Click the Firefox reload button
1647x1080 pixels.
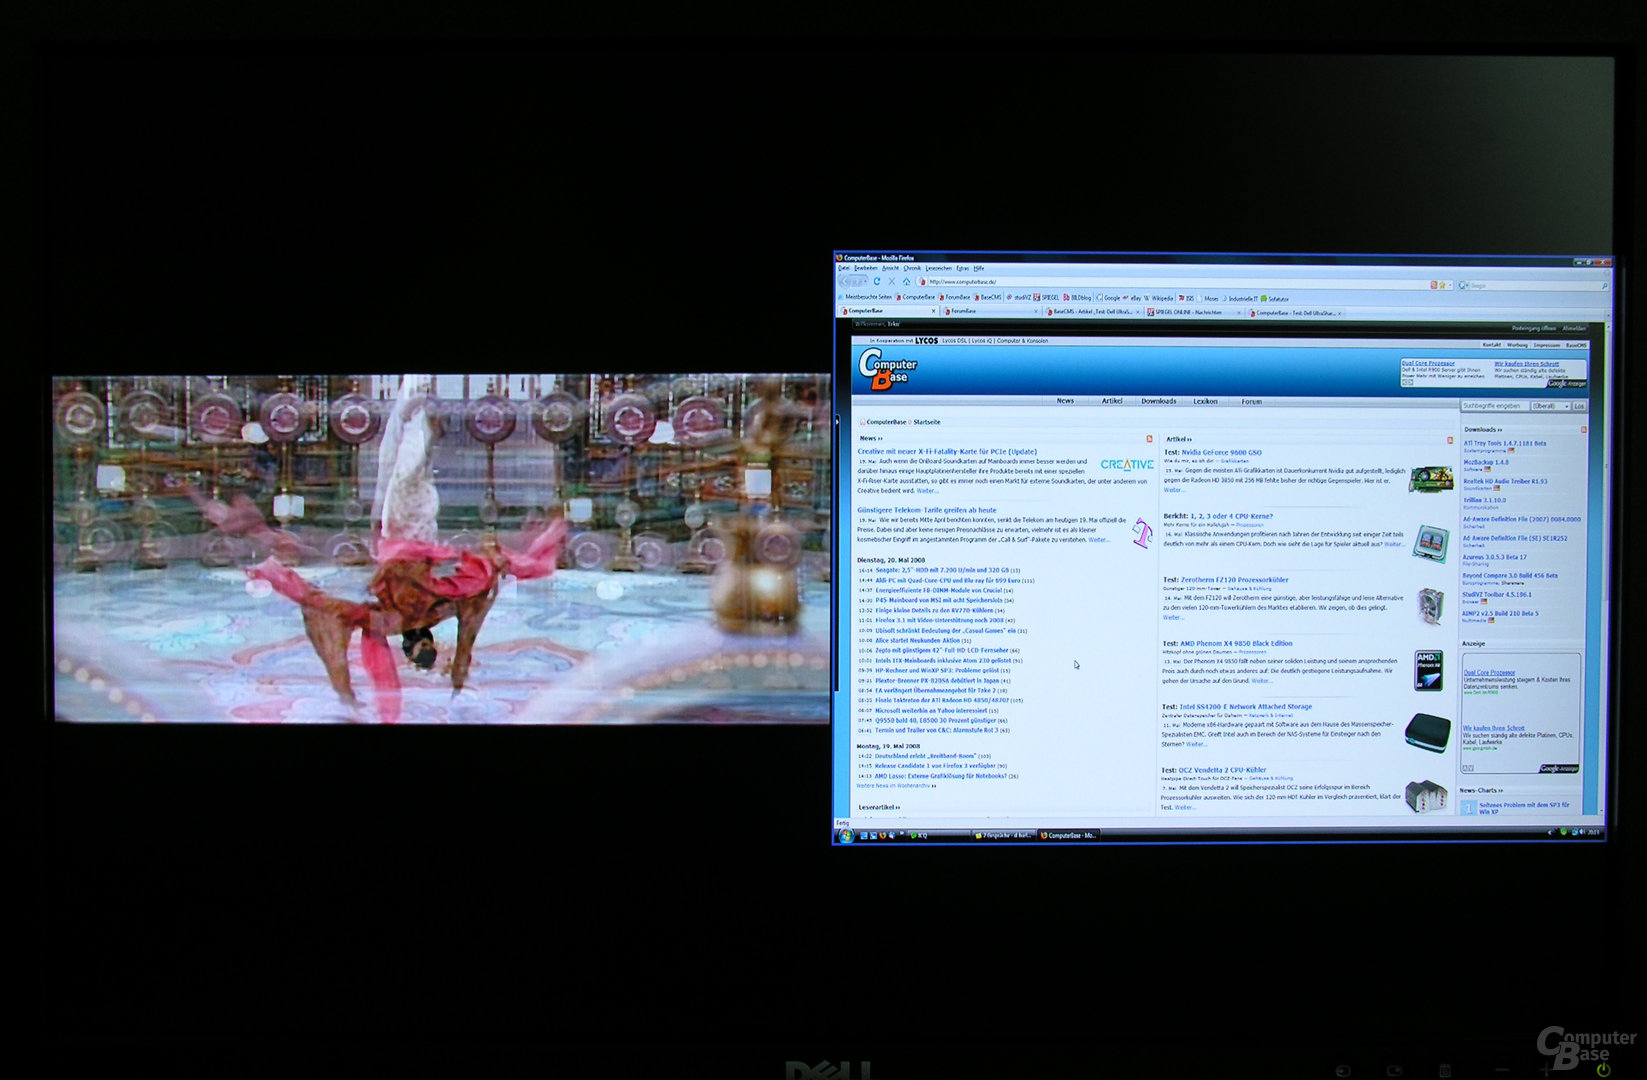coord(877,281)
